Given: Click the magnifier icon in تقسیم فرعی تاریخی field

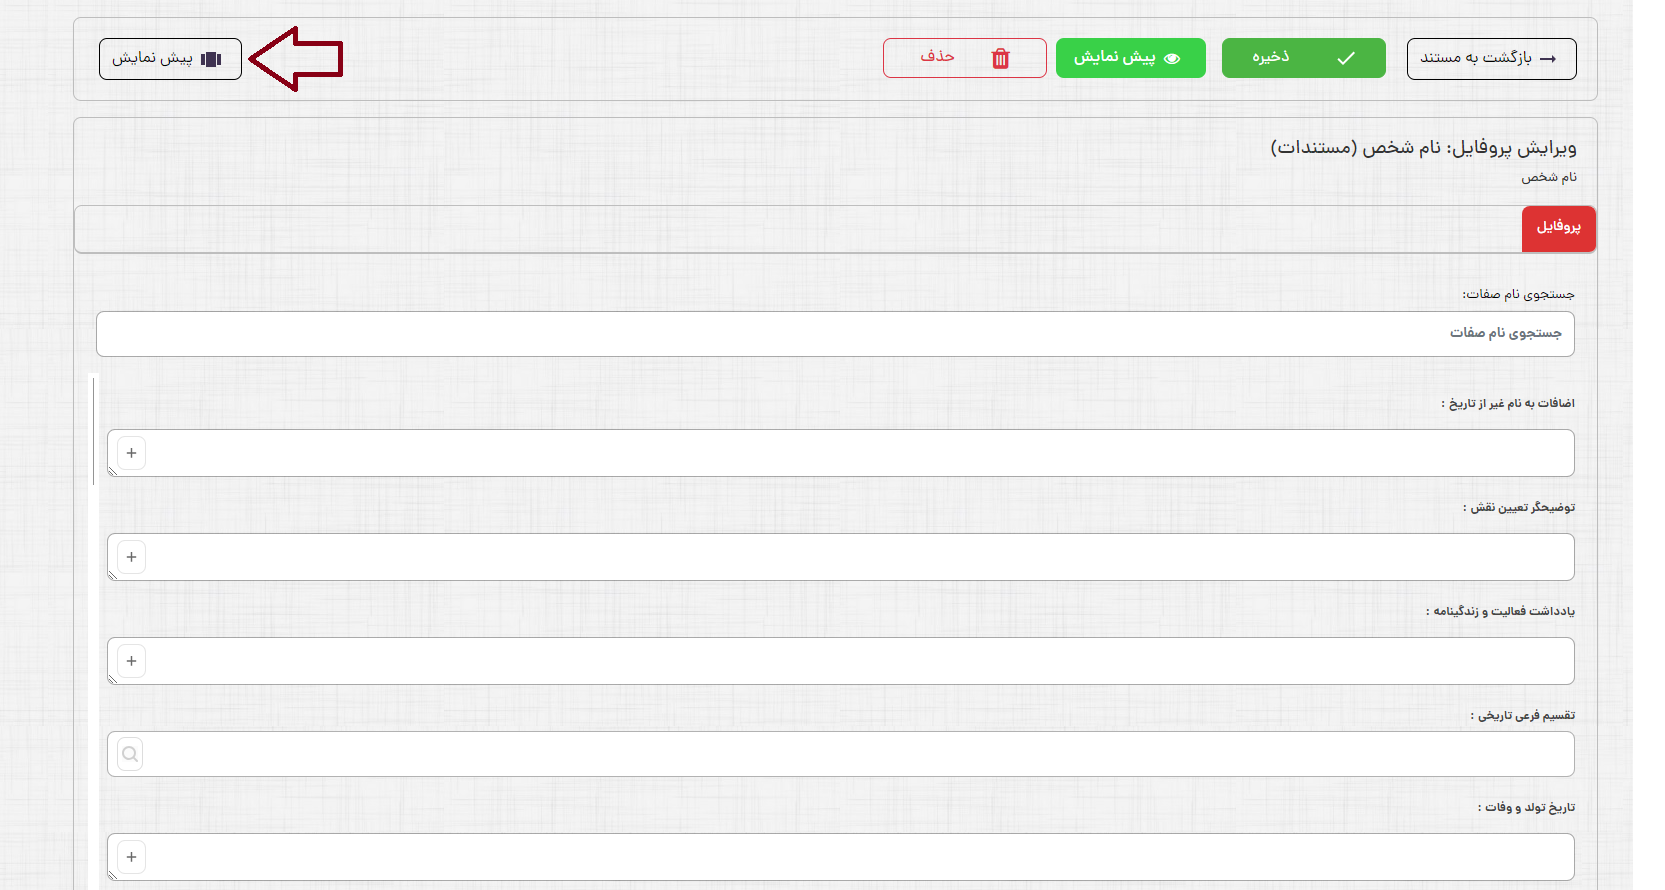Looking at the screenshot, I should tap(130, 754).
